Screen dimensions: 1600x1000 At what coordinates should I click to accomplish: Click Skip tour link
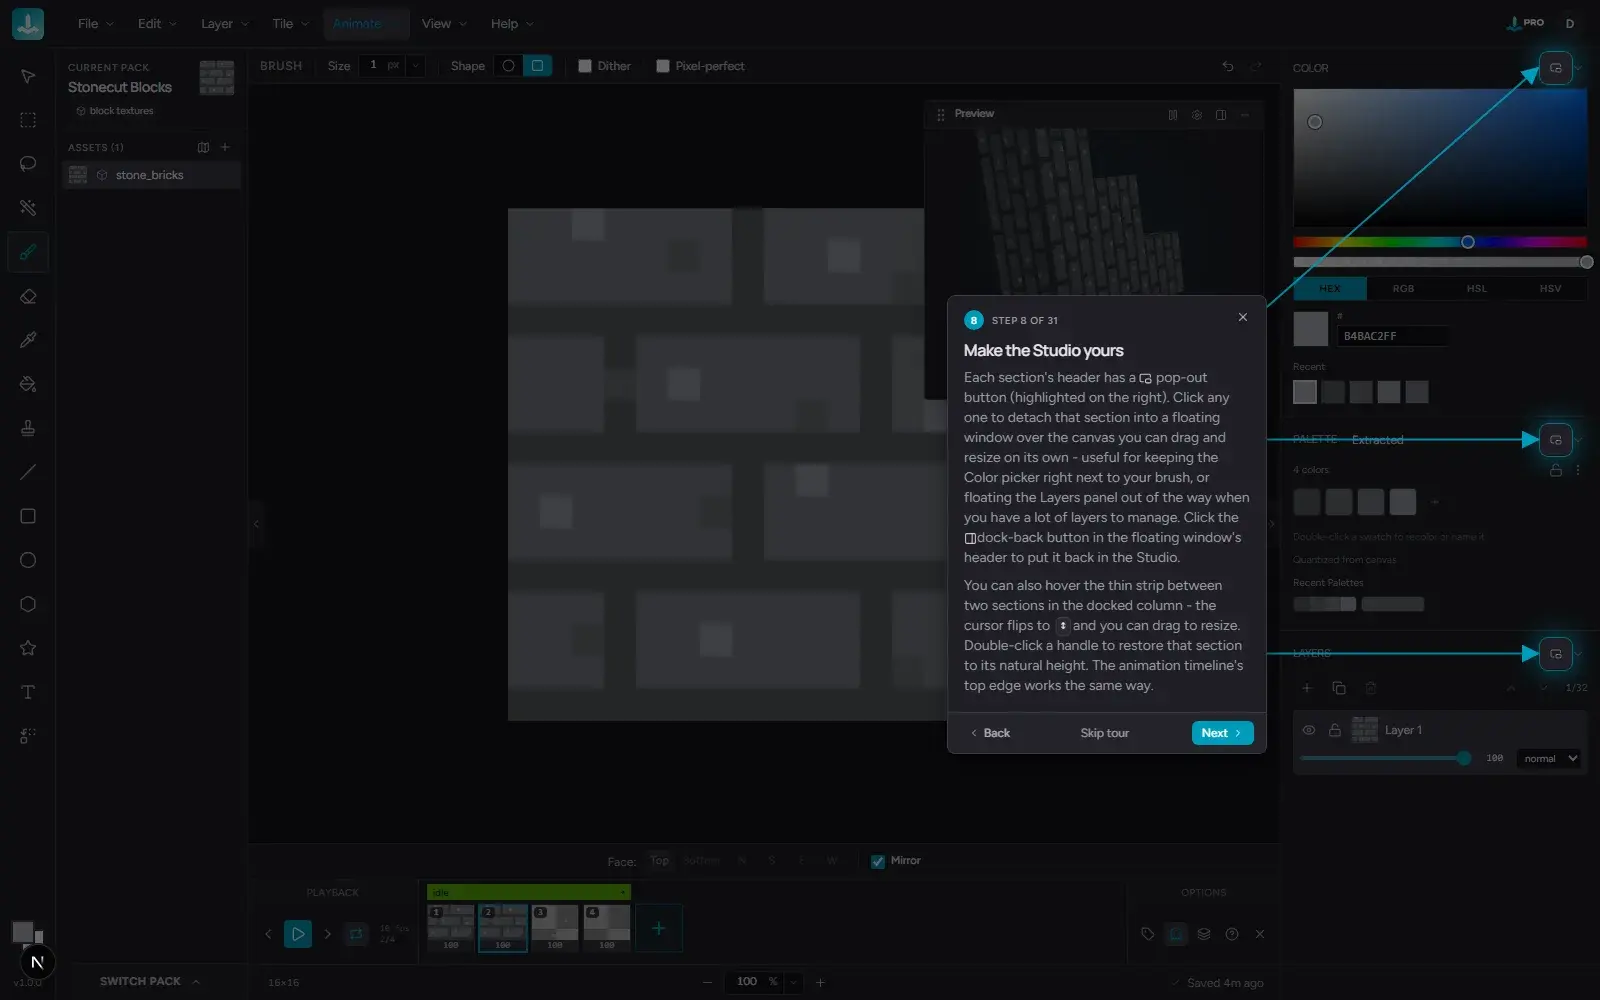[x=1104, y=733]
